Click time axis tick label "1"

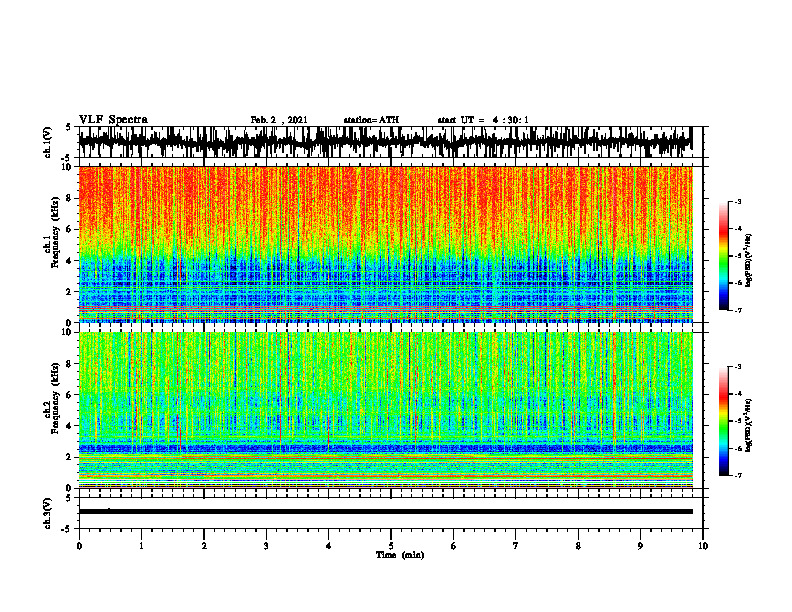(x=141, y=546)
